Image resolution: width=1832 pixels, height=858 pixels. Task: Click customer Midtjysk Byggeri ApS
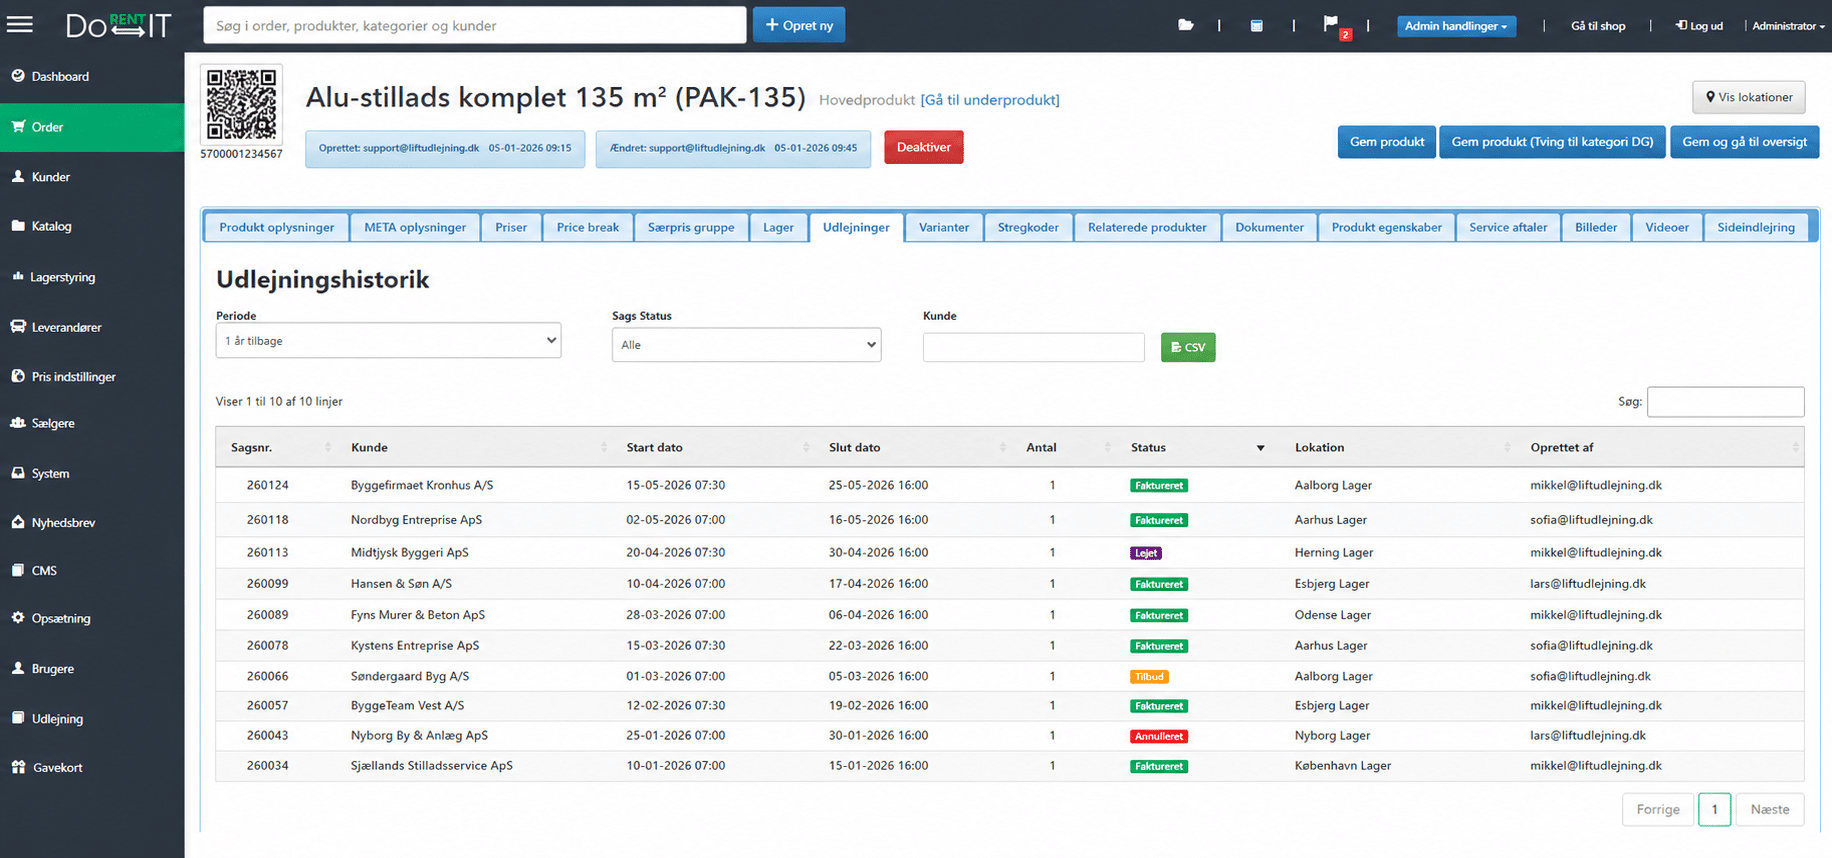pyautogui.click(x=410, y=552)
